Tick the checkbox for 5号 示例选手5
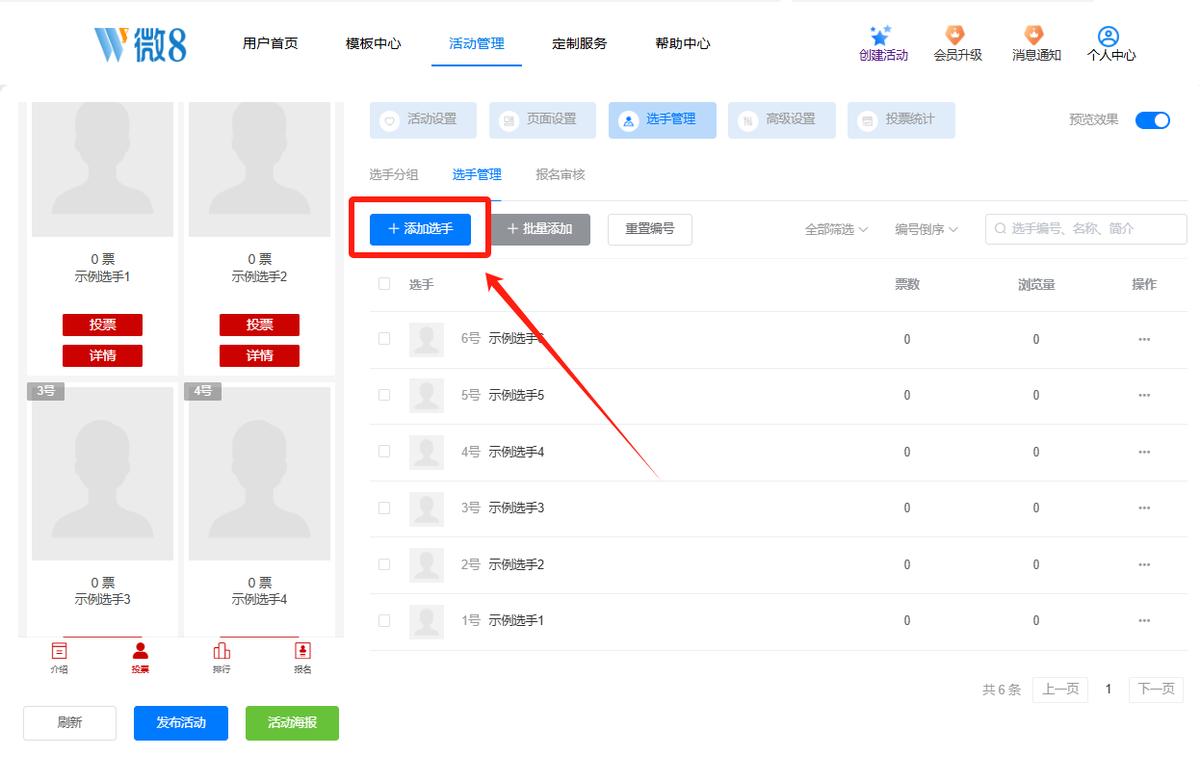1200x781 pixels. (x=384, y=395)
